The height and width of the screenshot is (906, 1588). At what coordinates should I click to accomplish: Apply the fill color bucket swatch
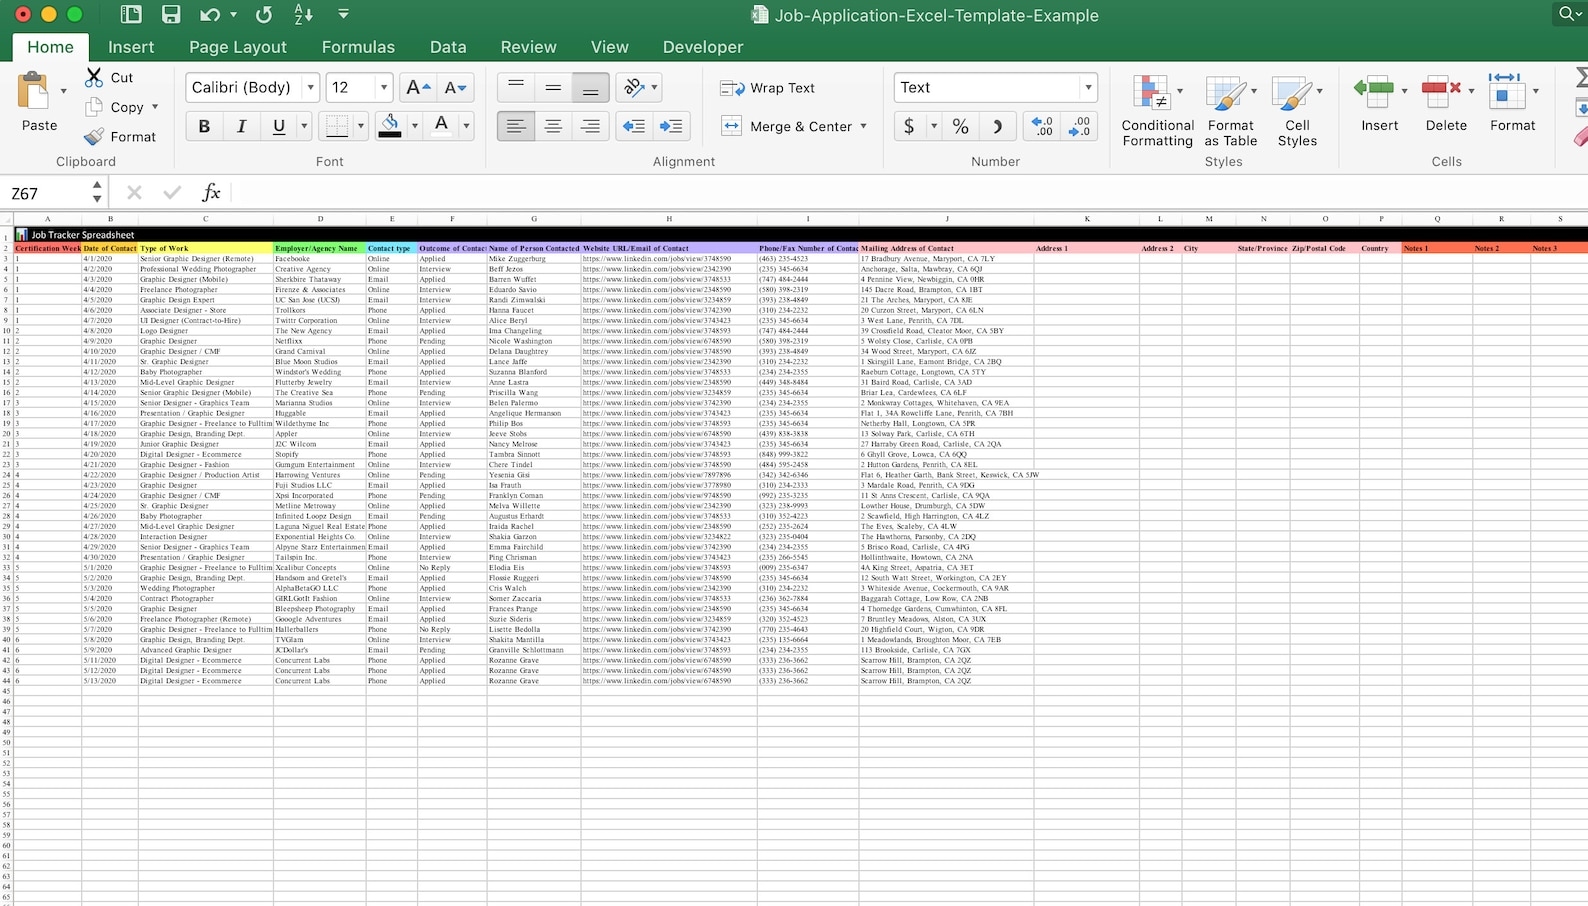coord(390,126)
